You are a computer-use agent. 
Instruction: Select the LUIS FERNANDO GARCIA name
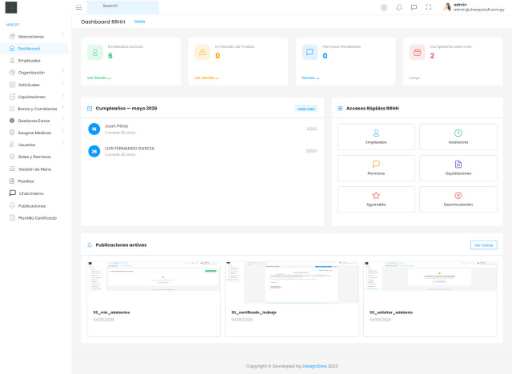click(130, 148)
